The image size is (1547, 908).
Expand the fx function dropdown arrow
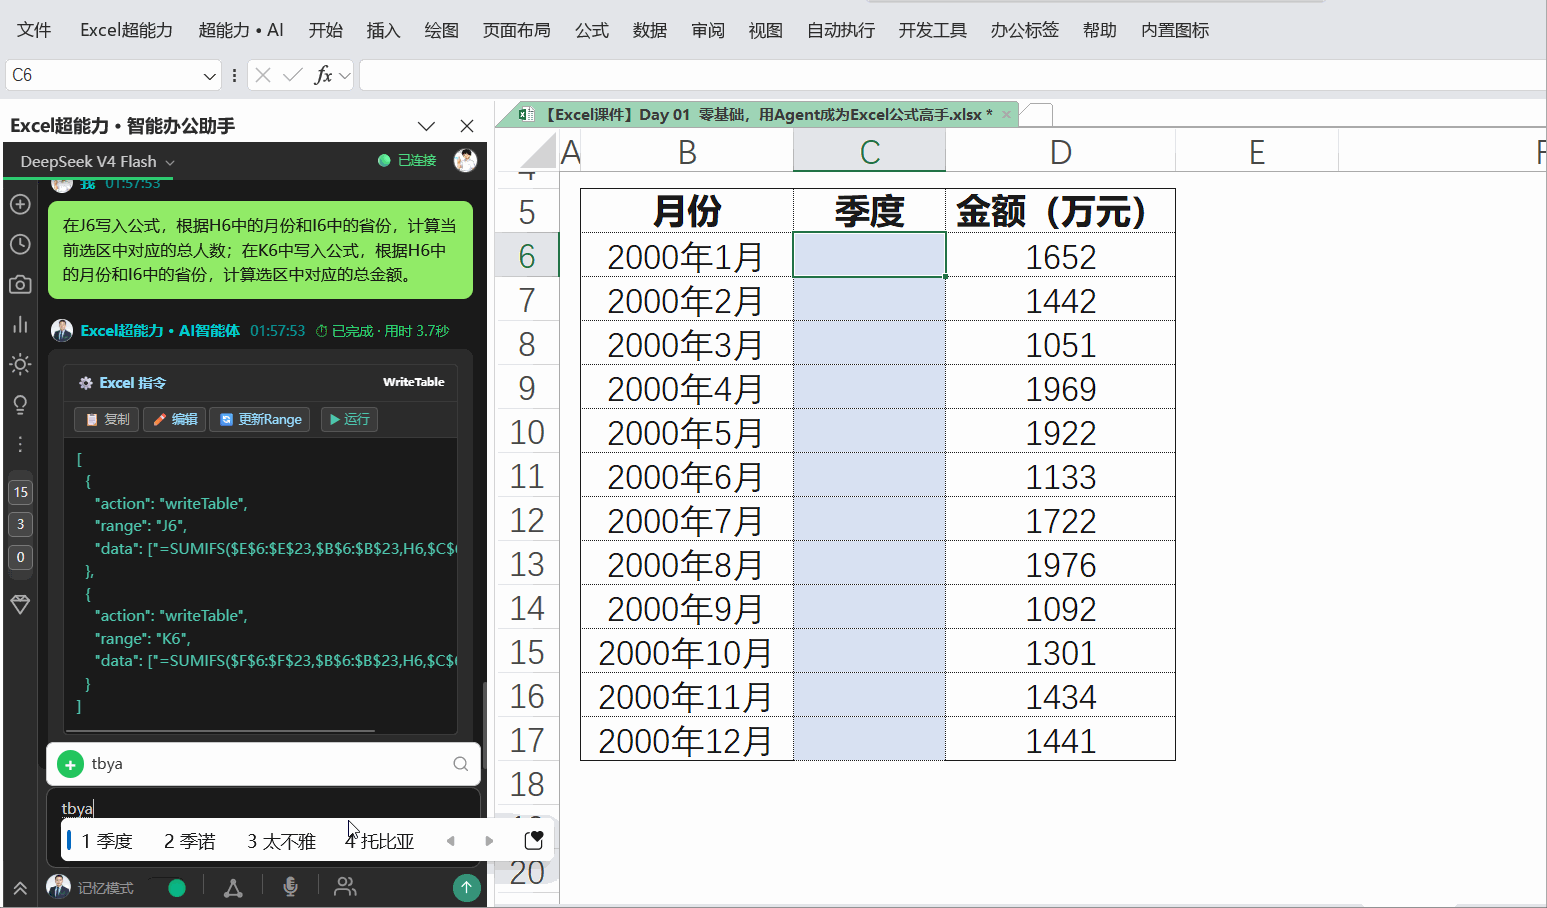[345, 75]
